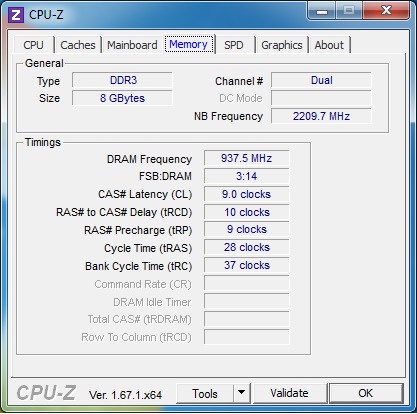The height and width of the screenshot is (414, 417).
Task: Click the CAS# Latency (CL) label
Action: (x=145, y=194)
